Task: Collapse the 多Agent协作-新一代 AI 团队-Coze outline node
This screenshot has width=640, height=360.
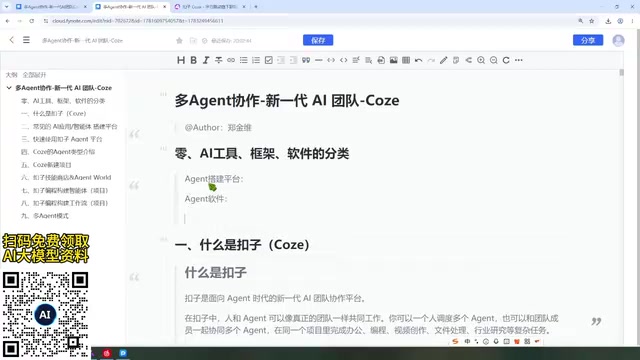Action: point(9,88)
